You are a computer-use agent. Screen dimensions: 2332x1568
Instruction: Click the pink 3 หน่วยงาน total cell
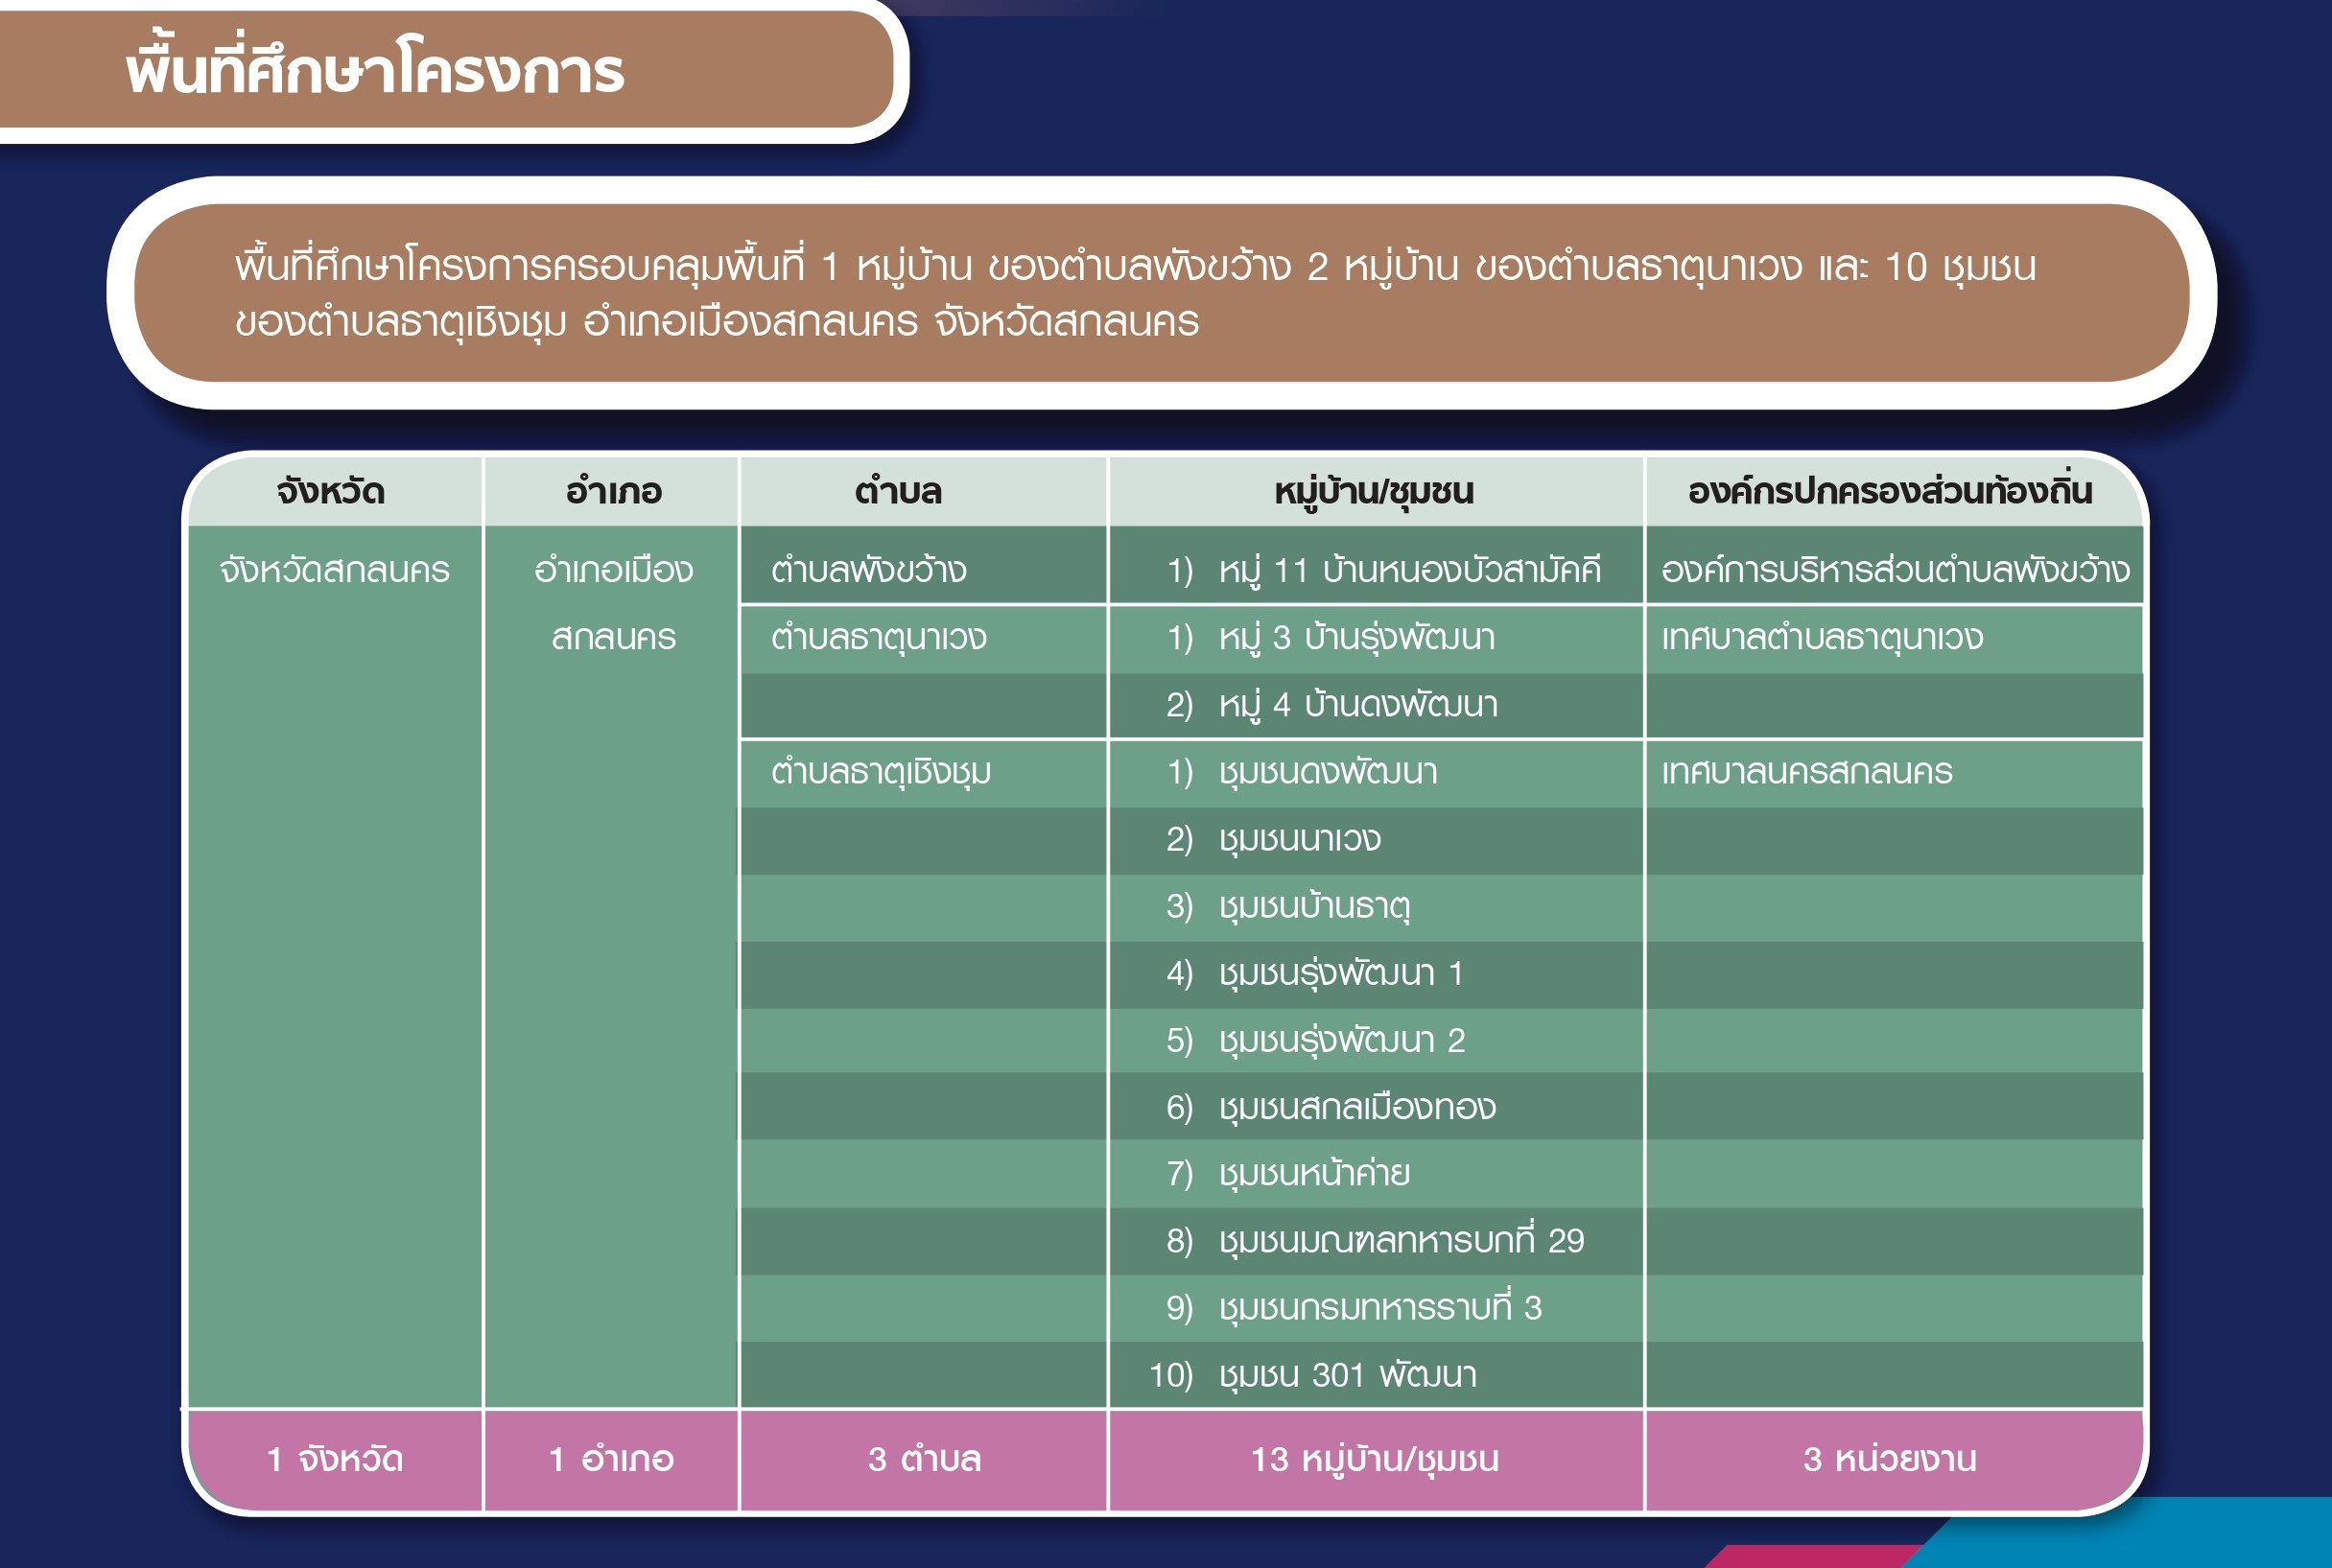click(x=1889, y=1459)
